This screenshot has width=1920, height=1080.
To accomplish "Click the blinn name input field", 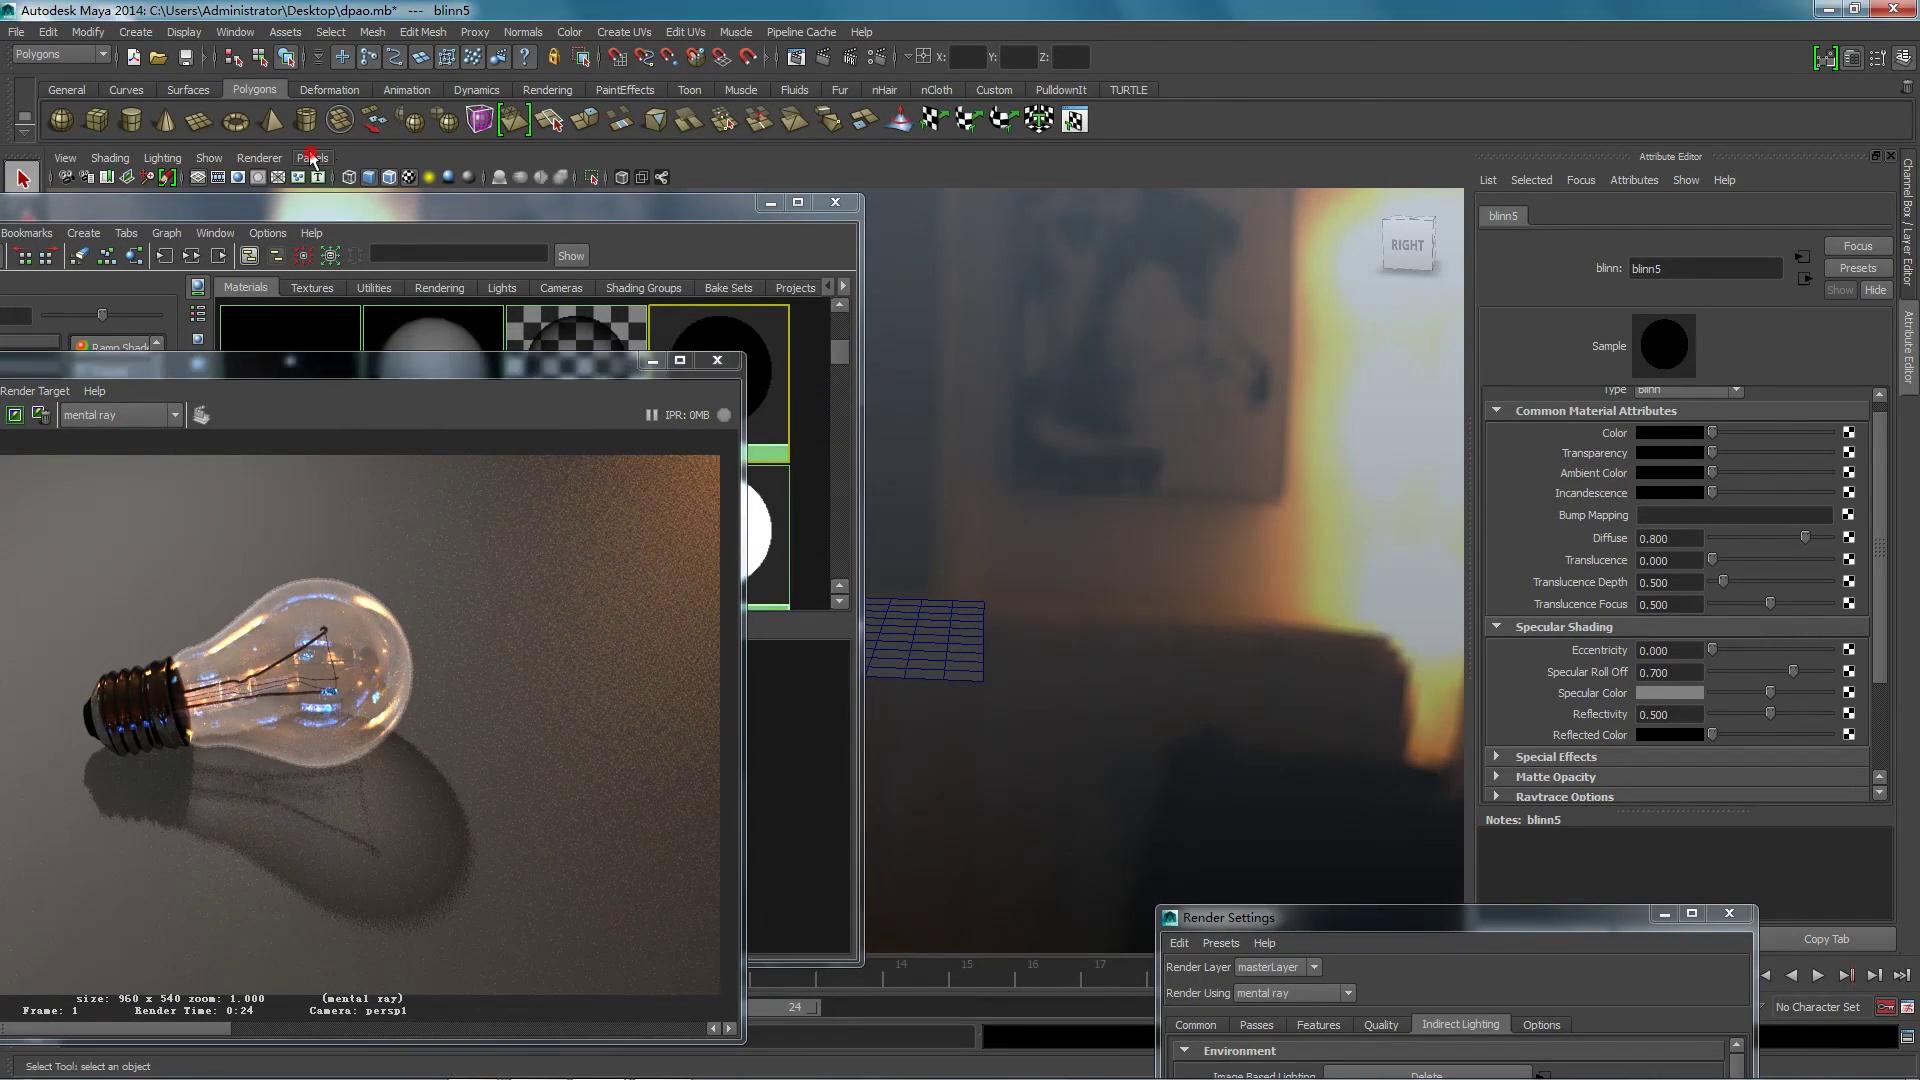I will 1704,268.
